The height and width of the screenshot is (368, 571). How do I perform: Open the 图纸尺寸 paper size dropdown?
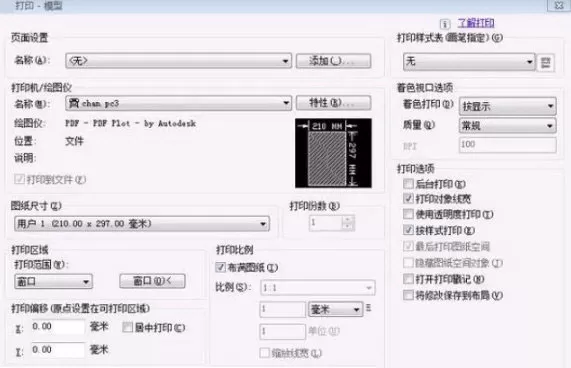[x=142, y=223]
